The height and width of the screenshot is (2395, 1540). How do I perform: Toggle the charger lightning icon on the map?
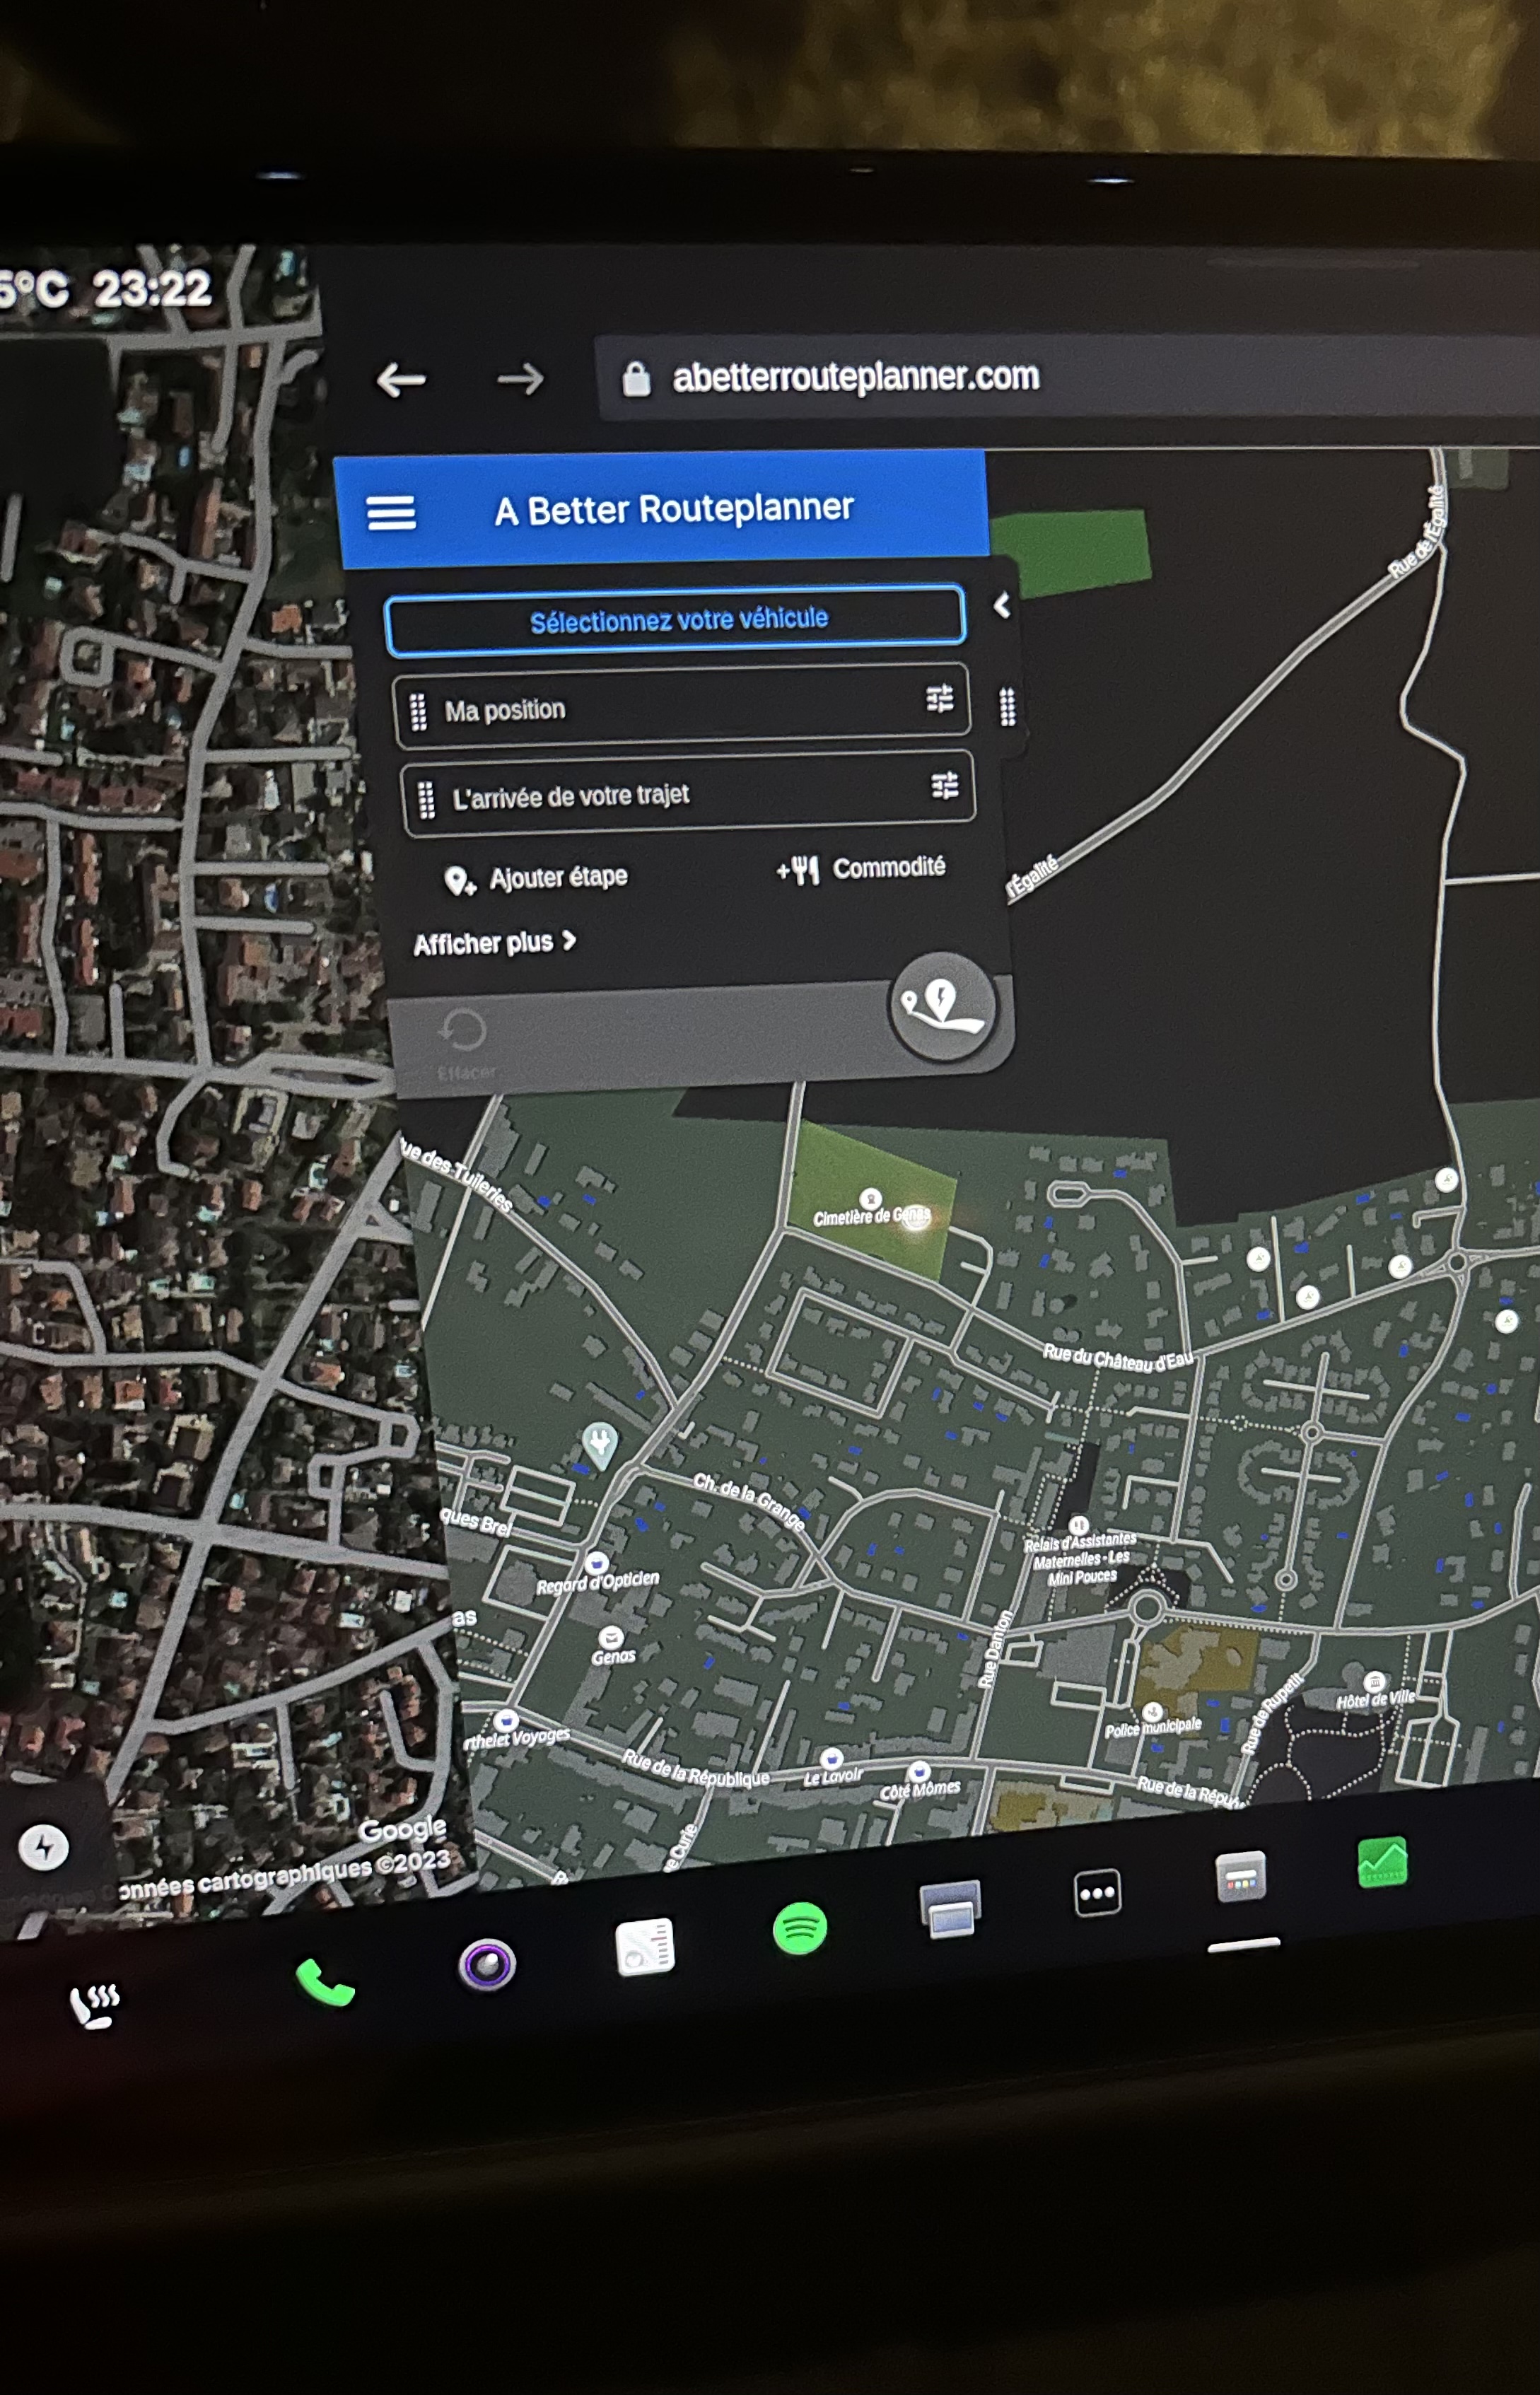[x=44, y=1846]
